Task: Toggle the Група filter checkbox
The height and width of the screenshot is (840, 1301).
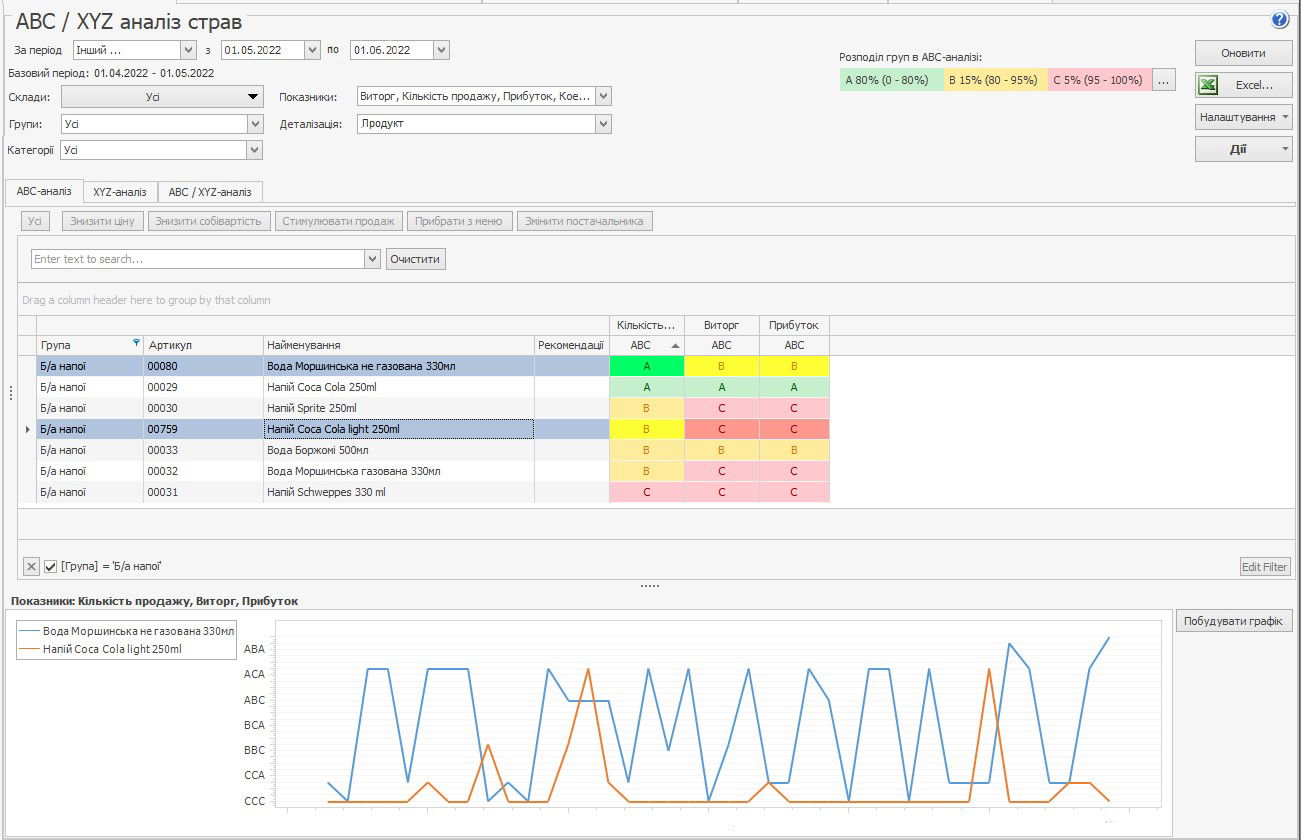Action: click(51, 567)
